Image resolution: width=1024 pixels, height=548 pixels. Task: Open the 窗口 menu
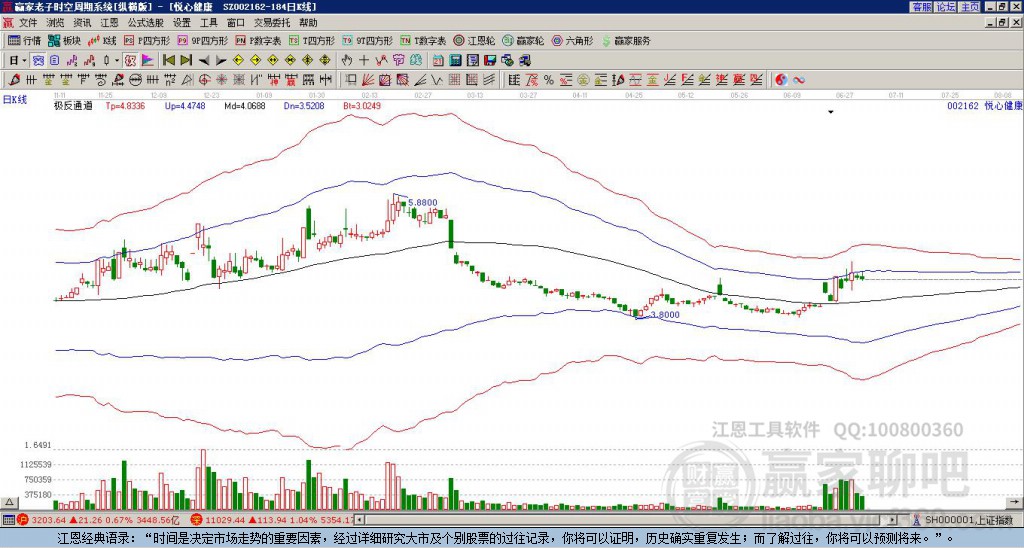(x=236, y=23)
